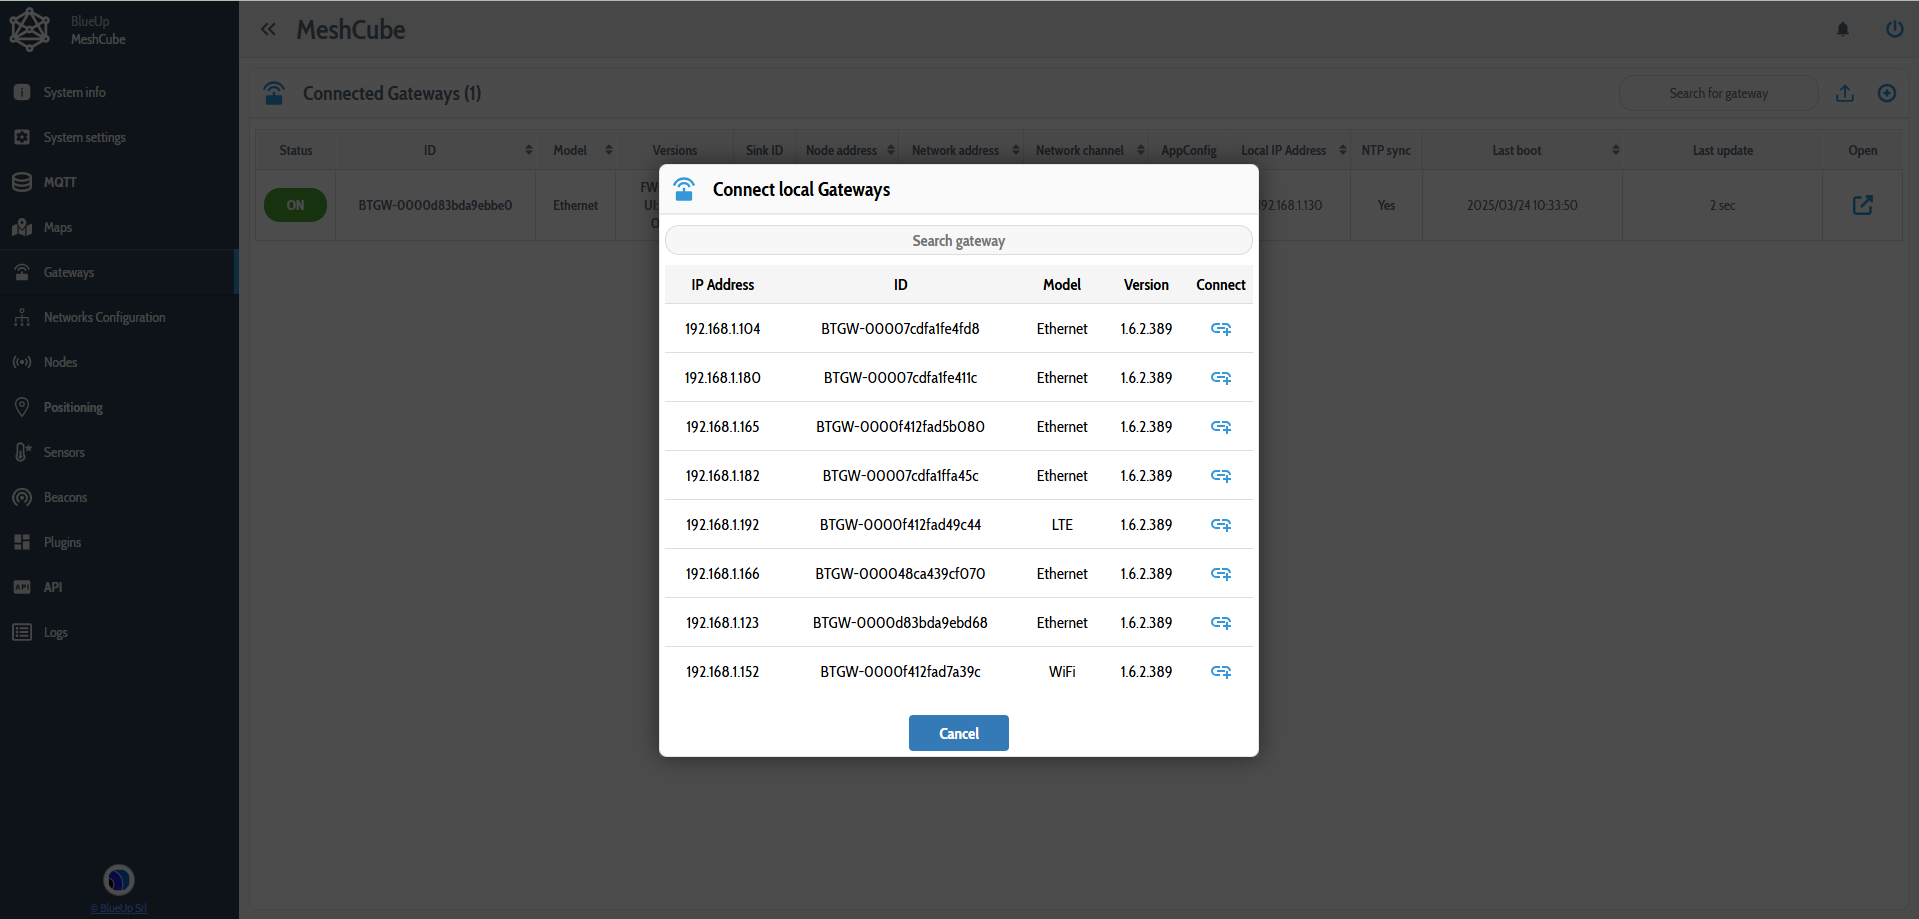Sort by Last boot column
Screen dimensions: 1919x919
(x=1615, y=150)
